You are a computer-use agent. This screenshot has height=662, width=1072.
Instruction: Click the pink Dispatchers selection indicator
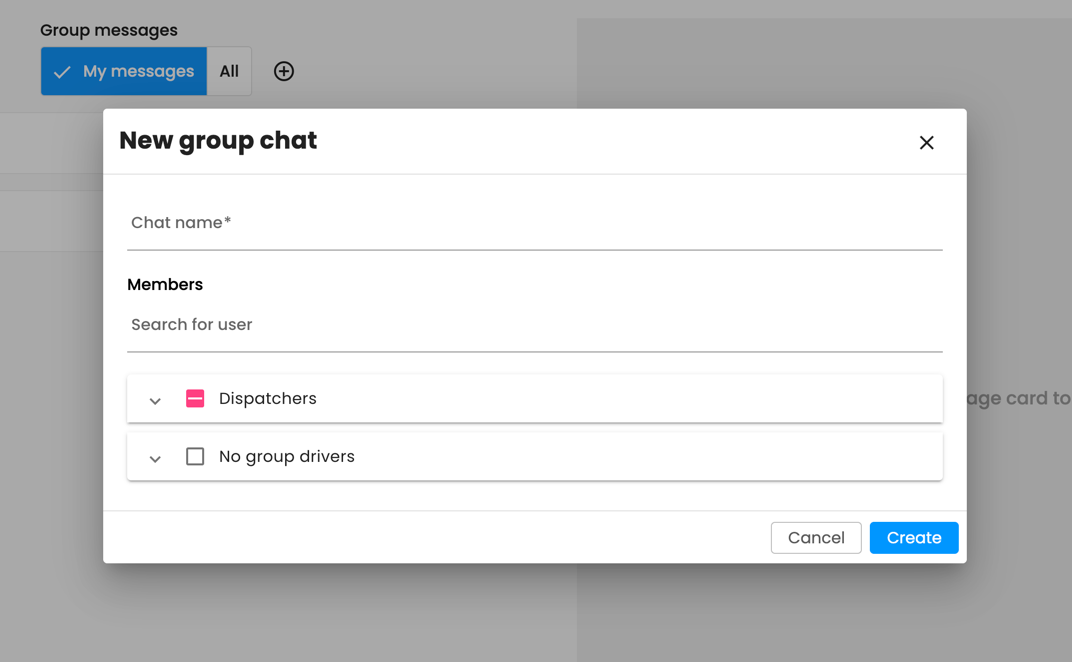(195, 398)
